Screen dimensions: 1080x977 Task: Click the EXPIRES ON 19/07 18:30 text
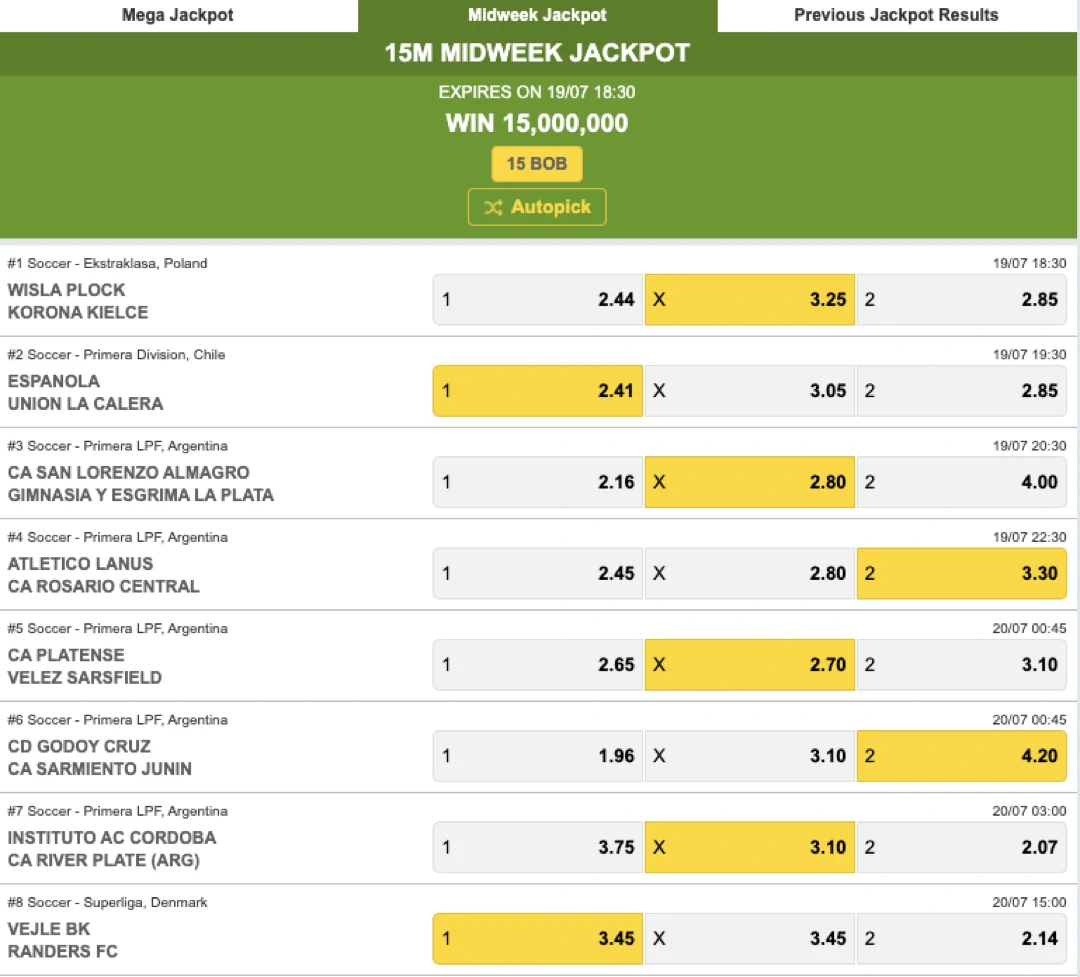tap(537, 92)
